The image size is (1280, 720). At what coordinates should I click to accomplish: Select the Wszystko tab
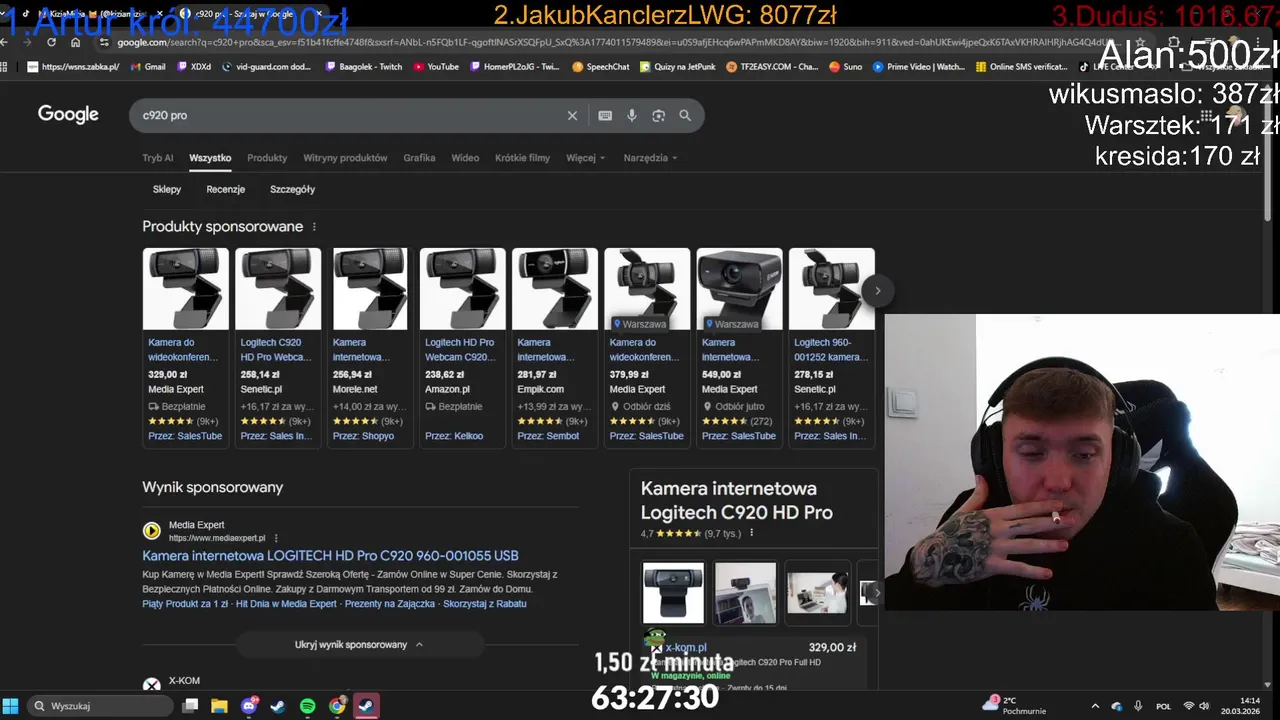pos(210,158)
